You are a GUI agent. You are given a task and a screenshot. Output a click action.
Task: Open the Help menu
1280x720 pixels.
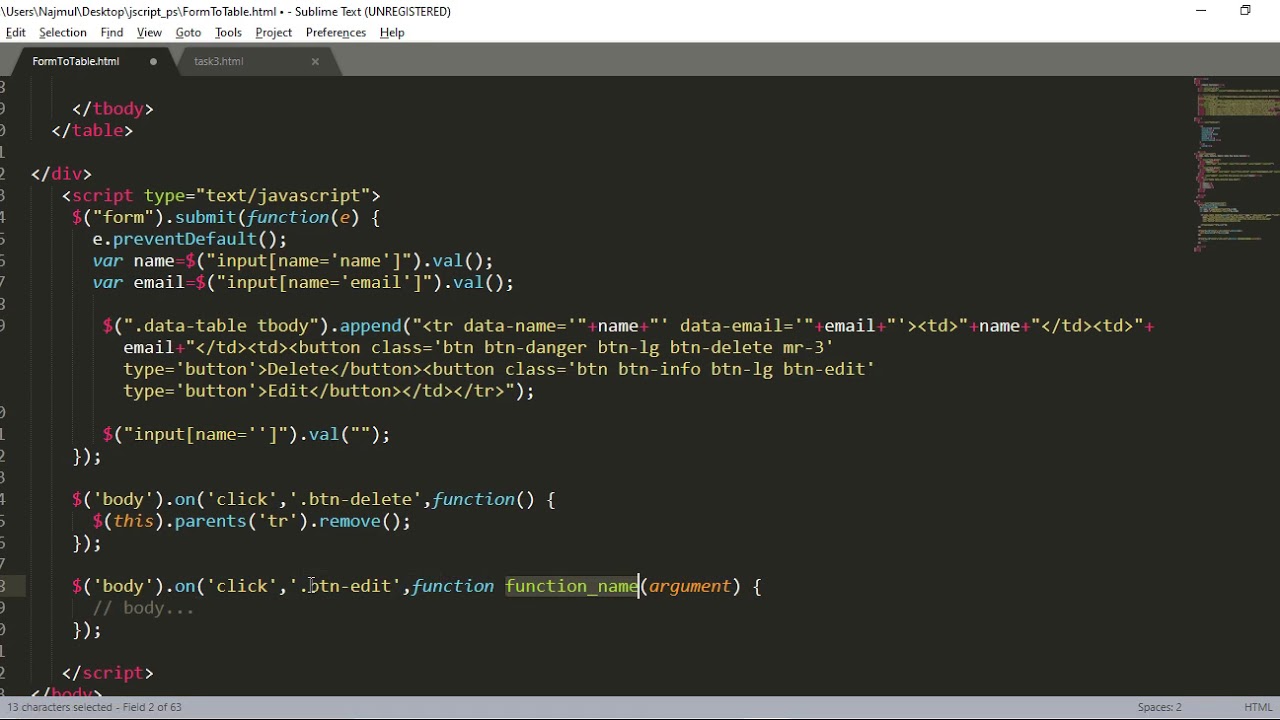click(392, 32)
